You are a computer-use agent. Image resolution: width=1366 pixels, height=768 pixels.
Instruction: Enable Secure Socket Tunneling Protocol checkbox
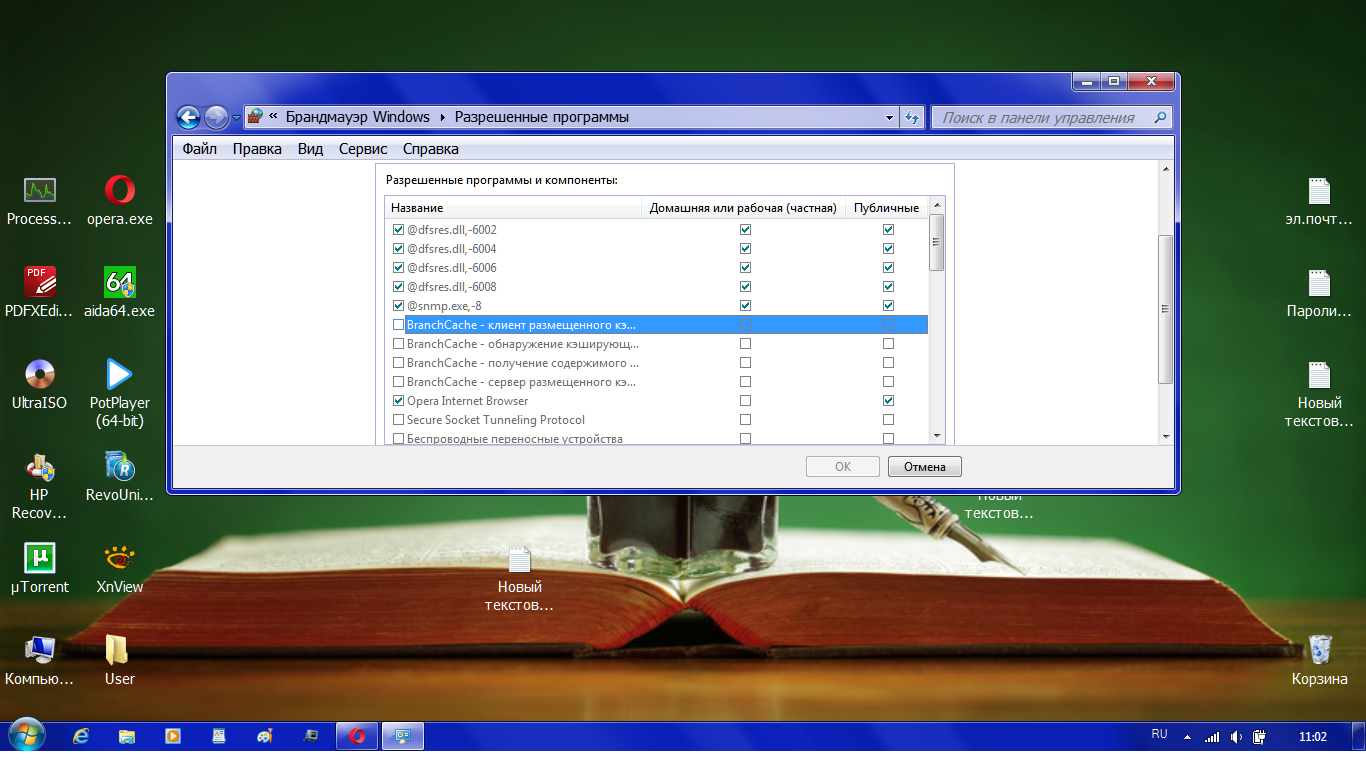399,420
